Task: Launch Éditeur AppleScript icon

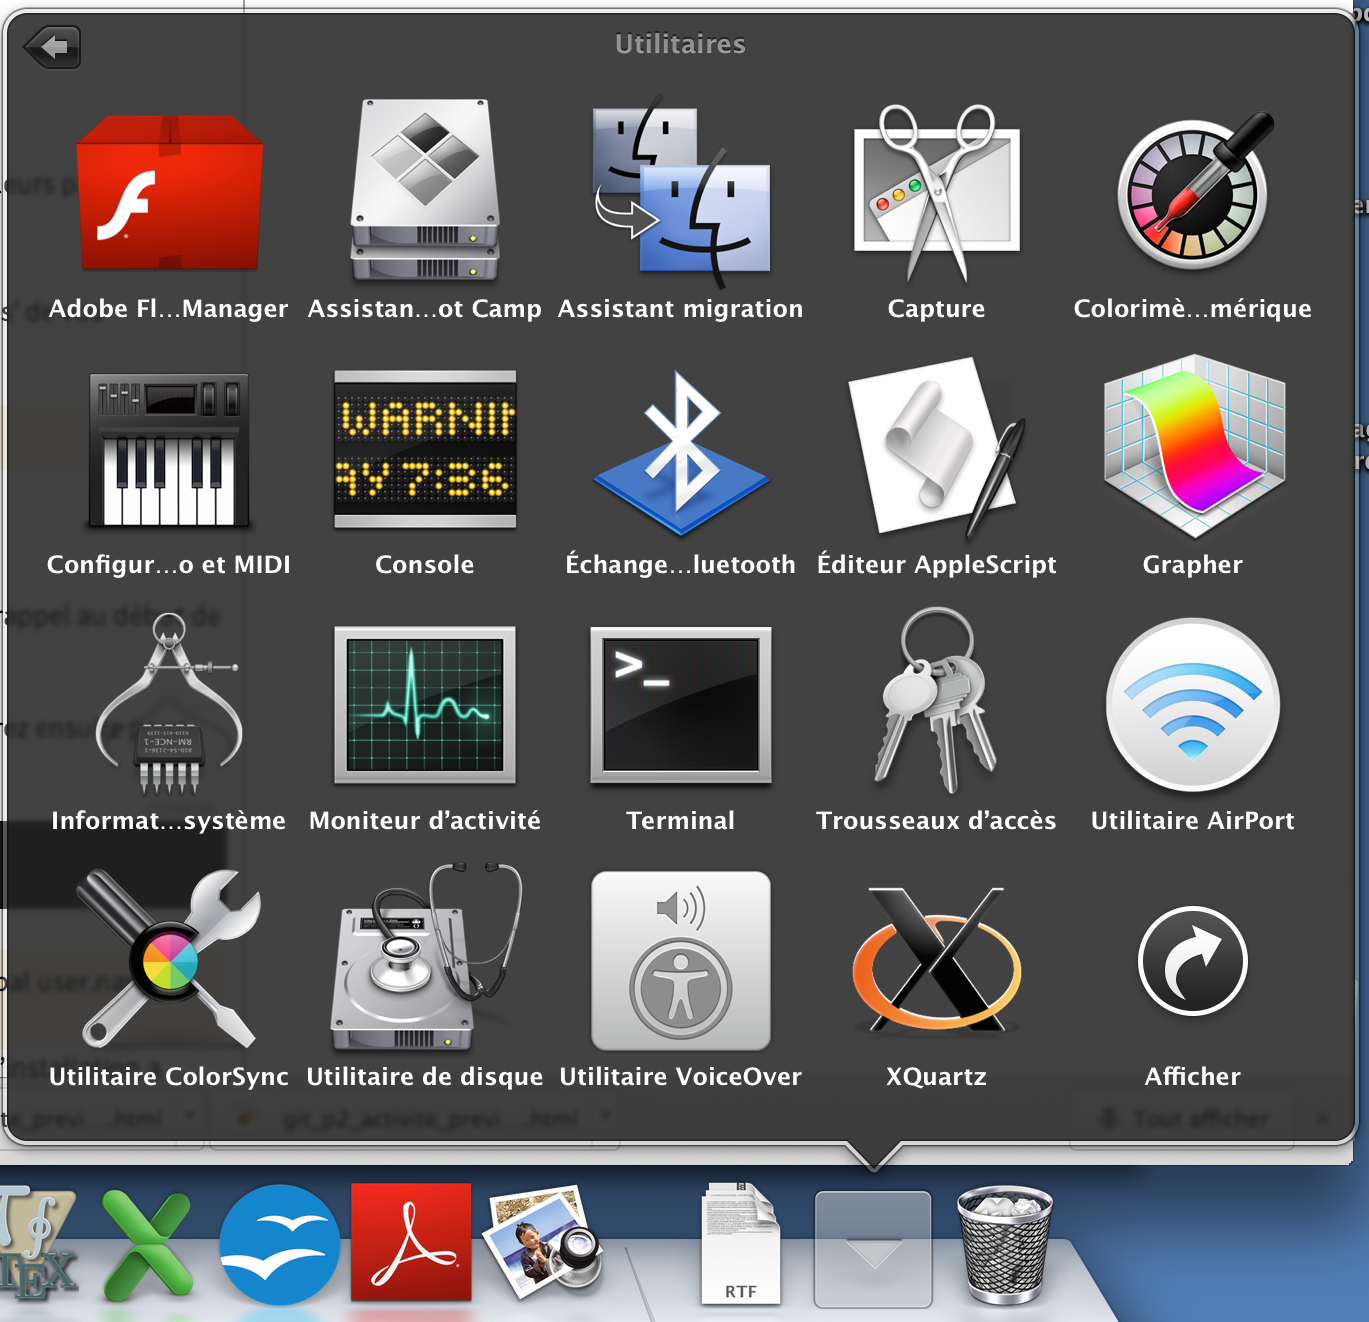Action: click(x=937, y=449)
